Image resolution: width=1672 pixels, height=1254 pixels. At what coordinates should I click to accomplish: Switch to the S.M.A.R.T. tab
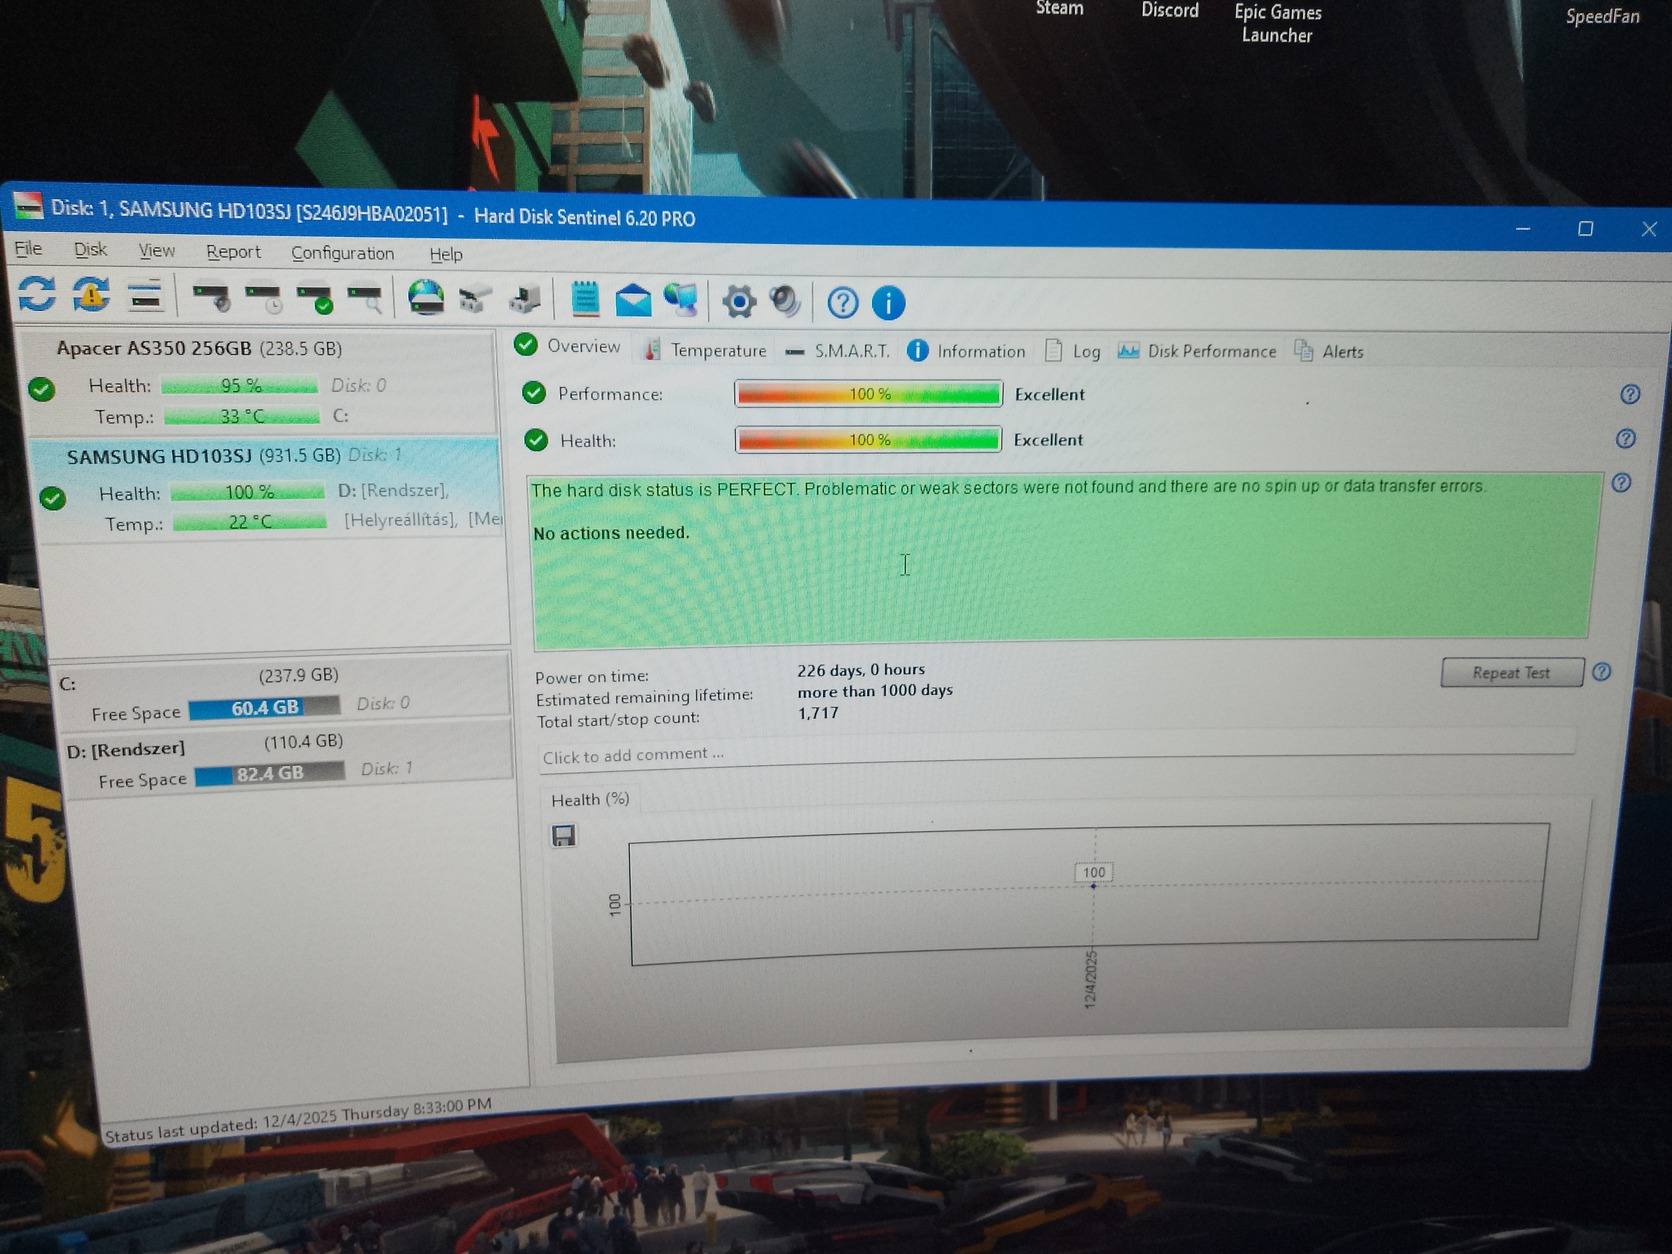(x=838, y=351)
